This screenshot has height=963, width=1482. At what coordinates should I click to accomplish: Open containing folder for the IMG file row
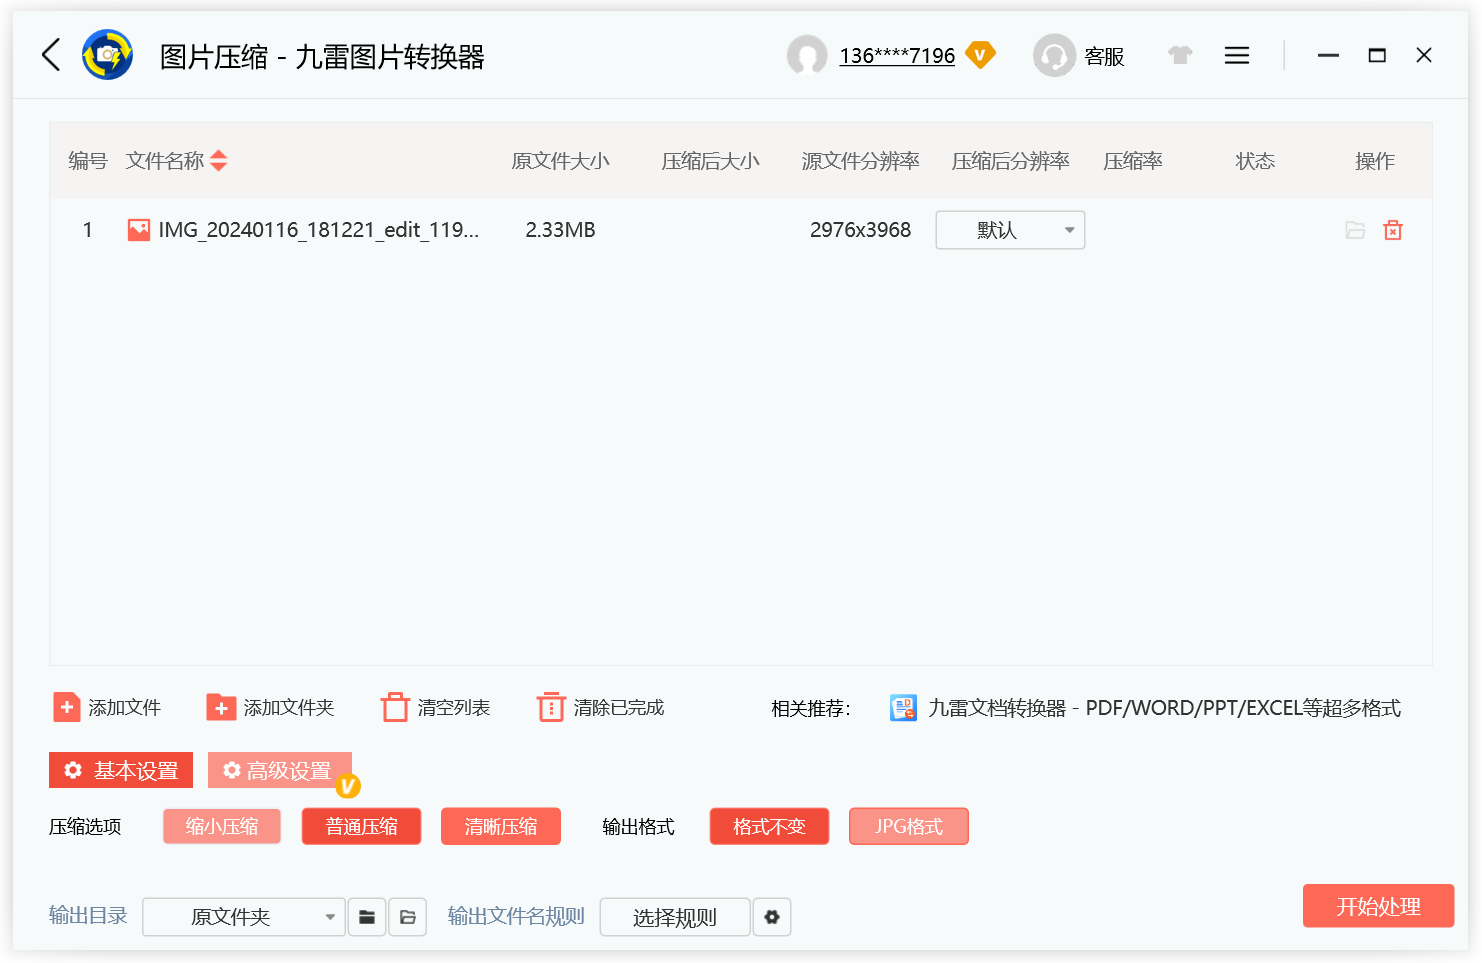[x=1355, y=230]
